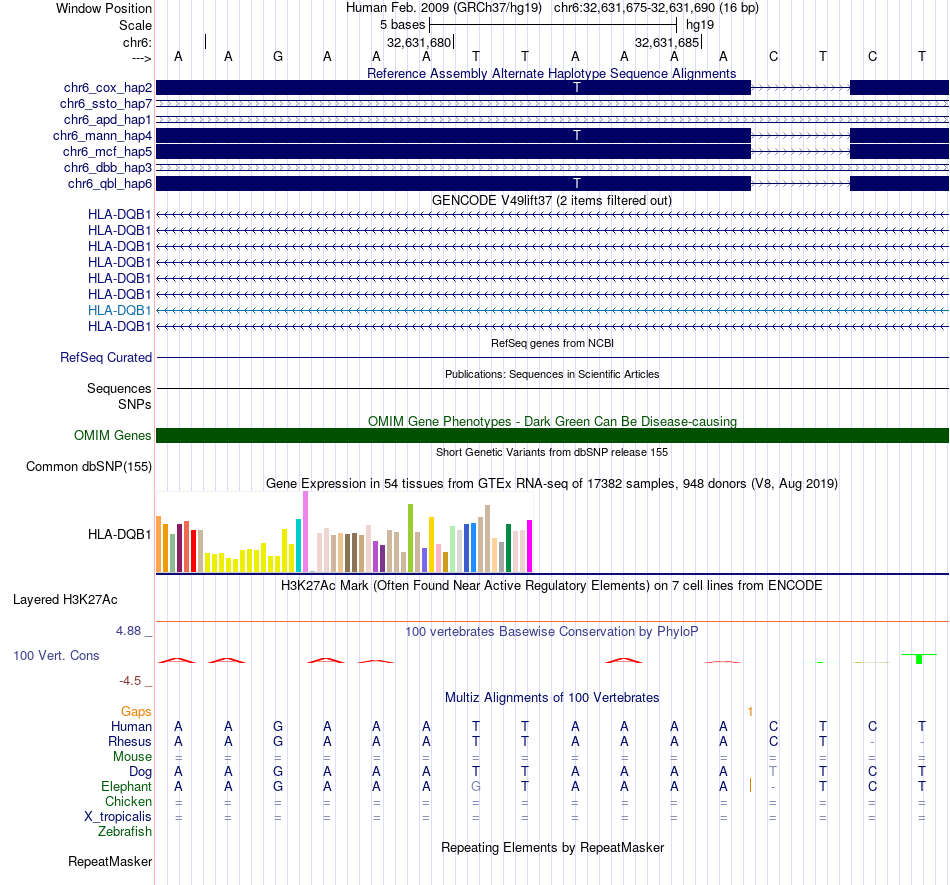
Task: Click the magenta last bar in GTEx chart
Action: (530, 546)
